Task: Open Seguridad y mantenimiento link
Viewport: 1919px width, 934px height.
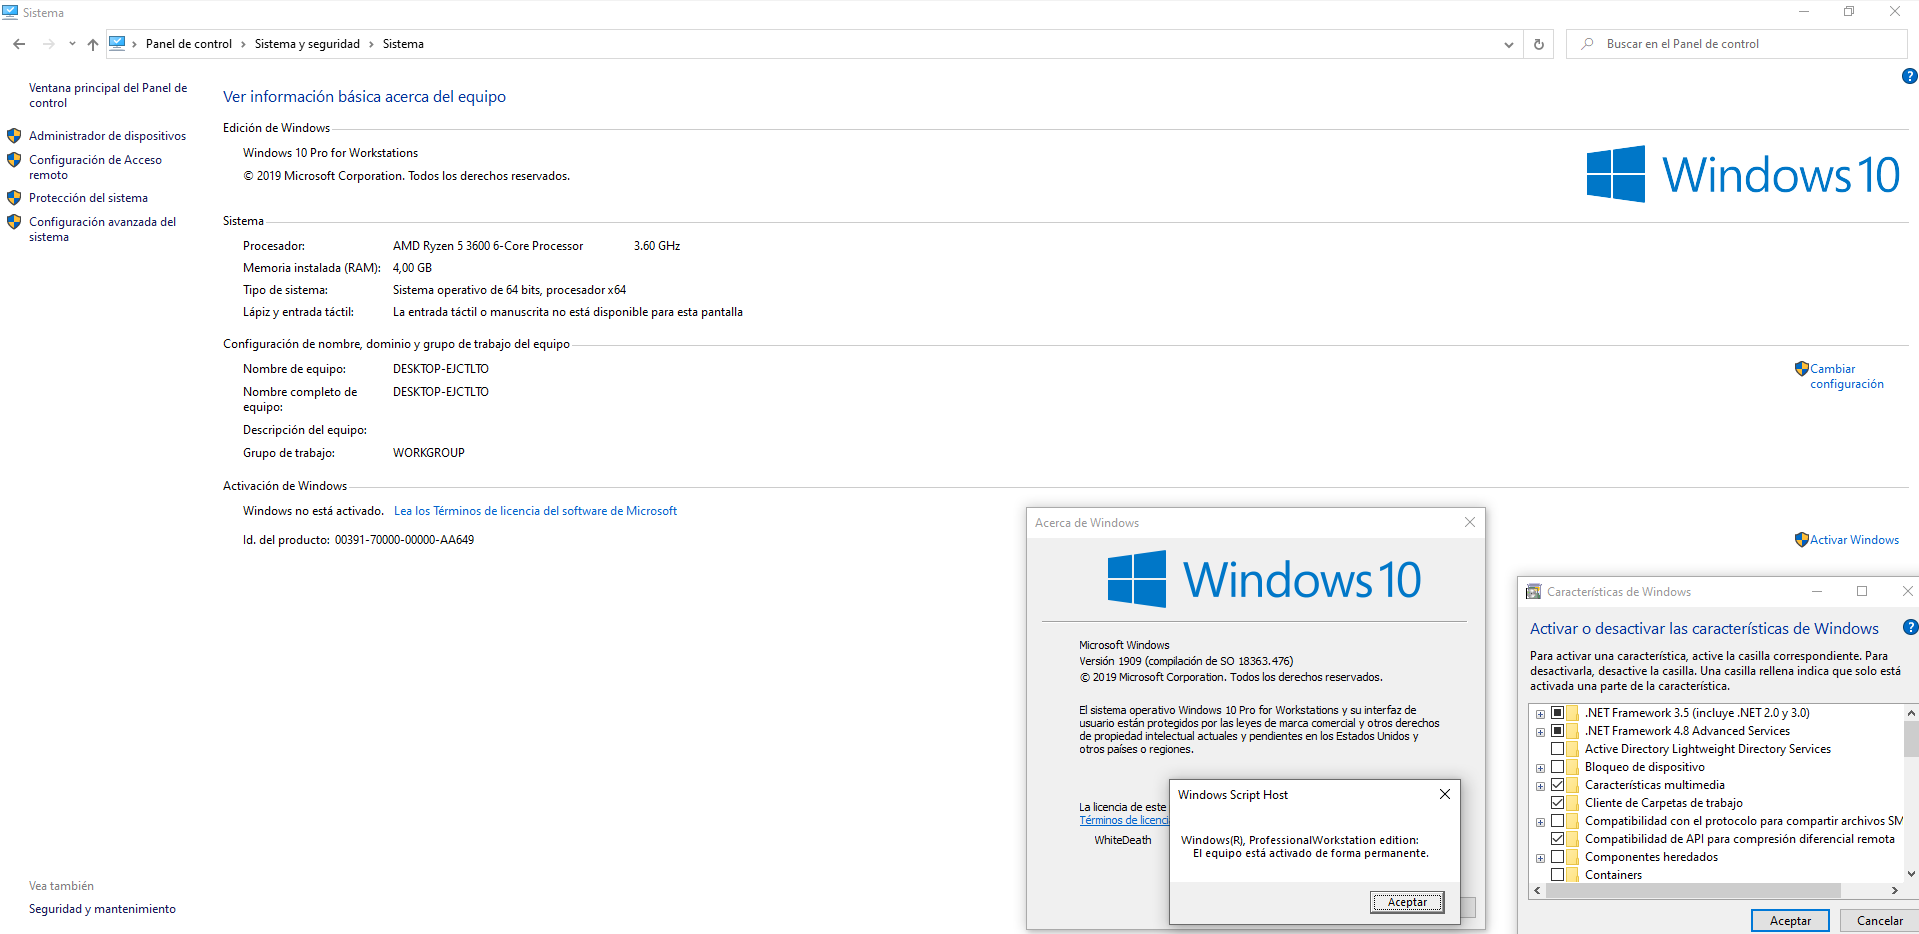Action: click(102, 909)
